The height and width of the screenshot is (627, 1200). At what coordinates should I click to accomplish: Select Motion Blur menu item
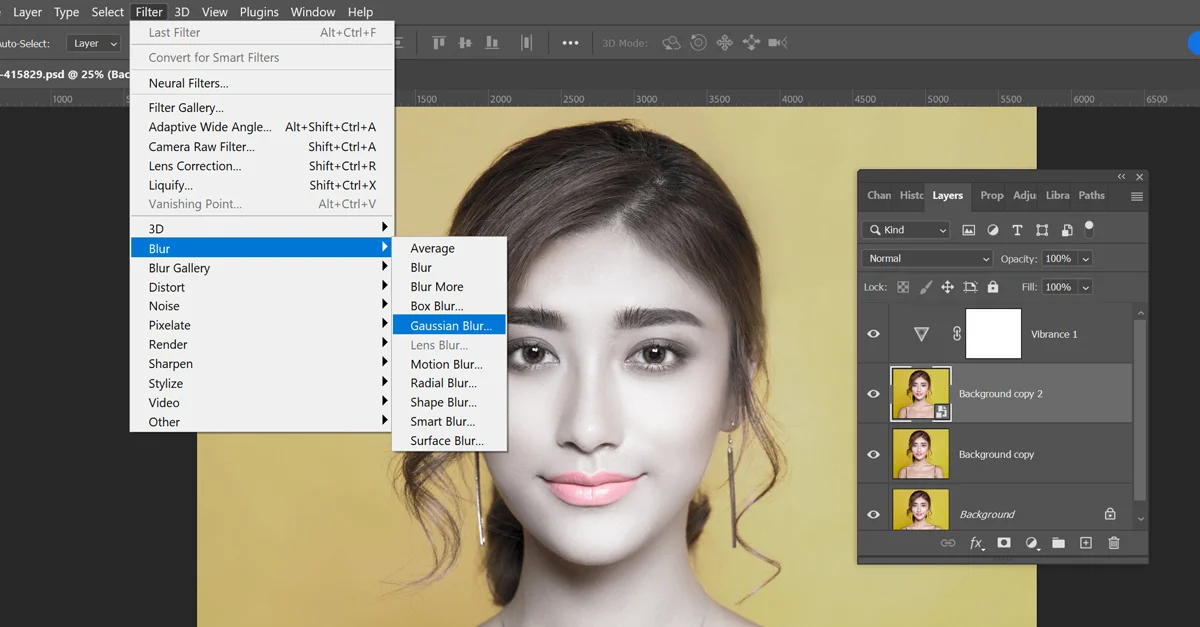click(450, 365)
